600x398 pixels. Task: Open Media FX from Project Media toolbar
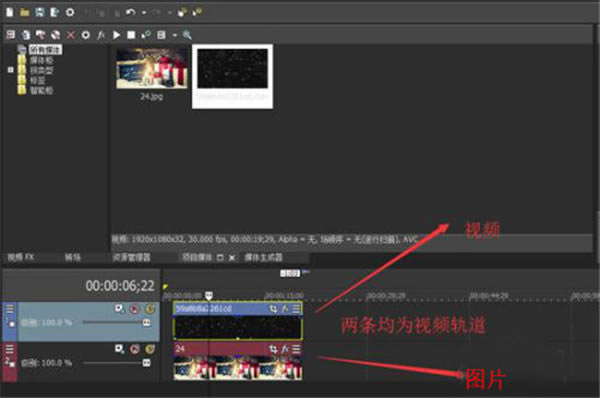(101, 35)
